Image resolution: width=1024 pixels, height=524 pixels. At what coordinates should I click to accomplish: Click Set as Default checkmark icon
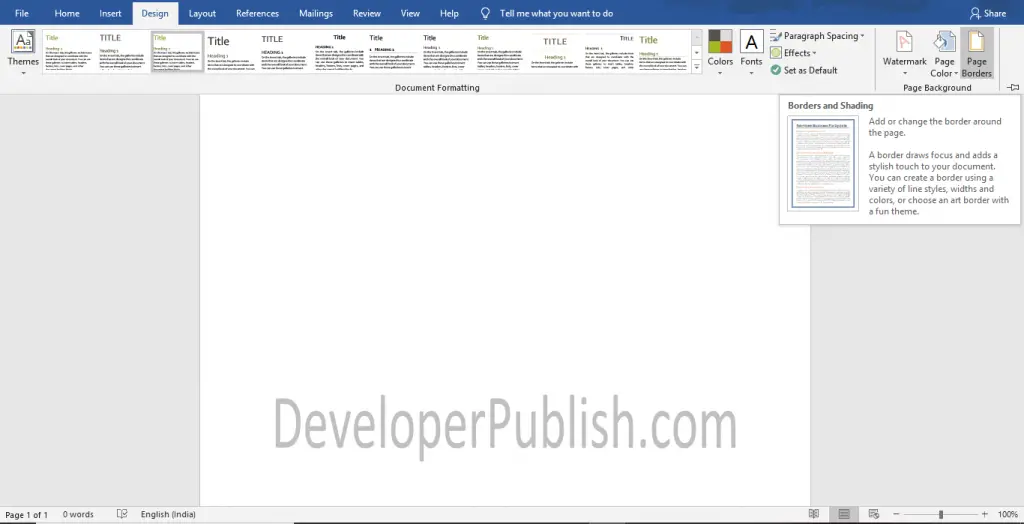(x=776, y=70)
